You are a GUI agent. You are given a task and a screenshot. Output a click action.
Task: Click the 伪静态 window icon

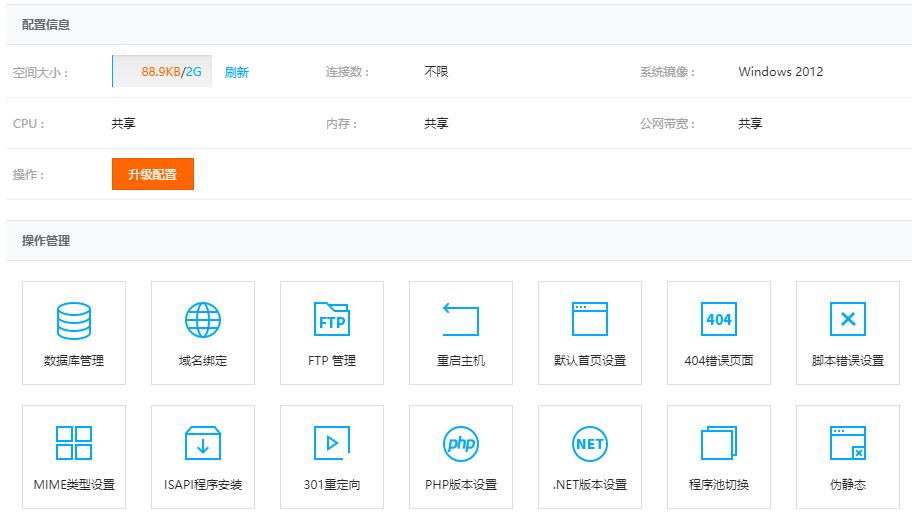point(848,443)
